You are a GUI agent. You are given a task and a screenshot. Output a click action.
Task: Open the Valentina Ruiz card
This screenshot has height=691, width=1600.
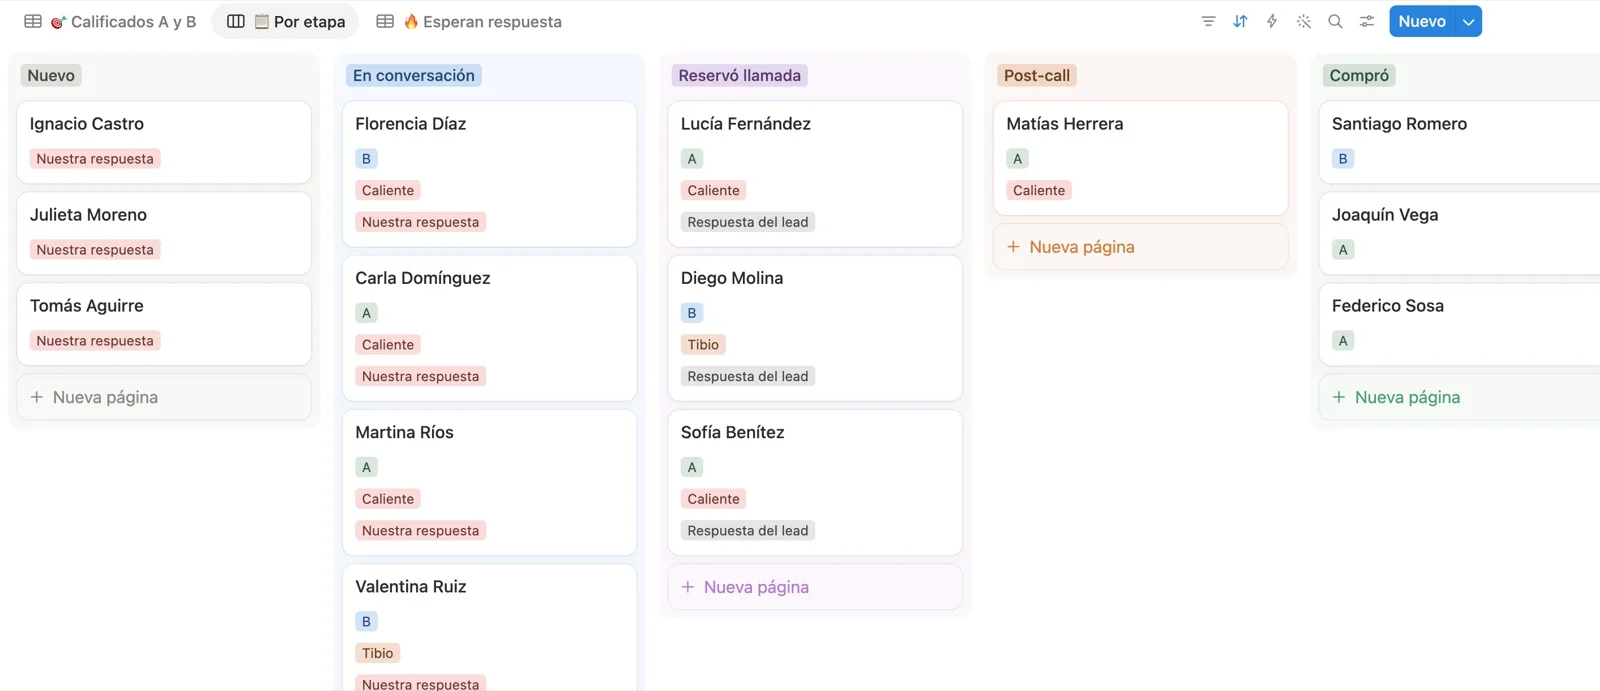click(490, 627)
